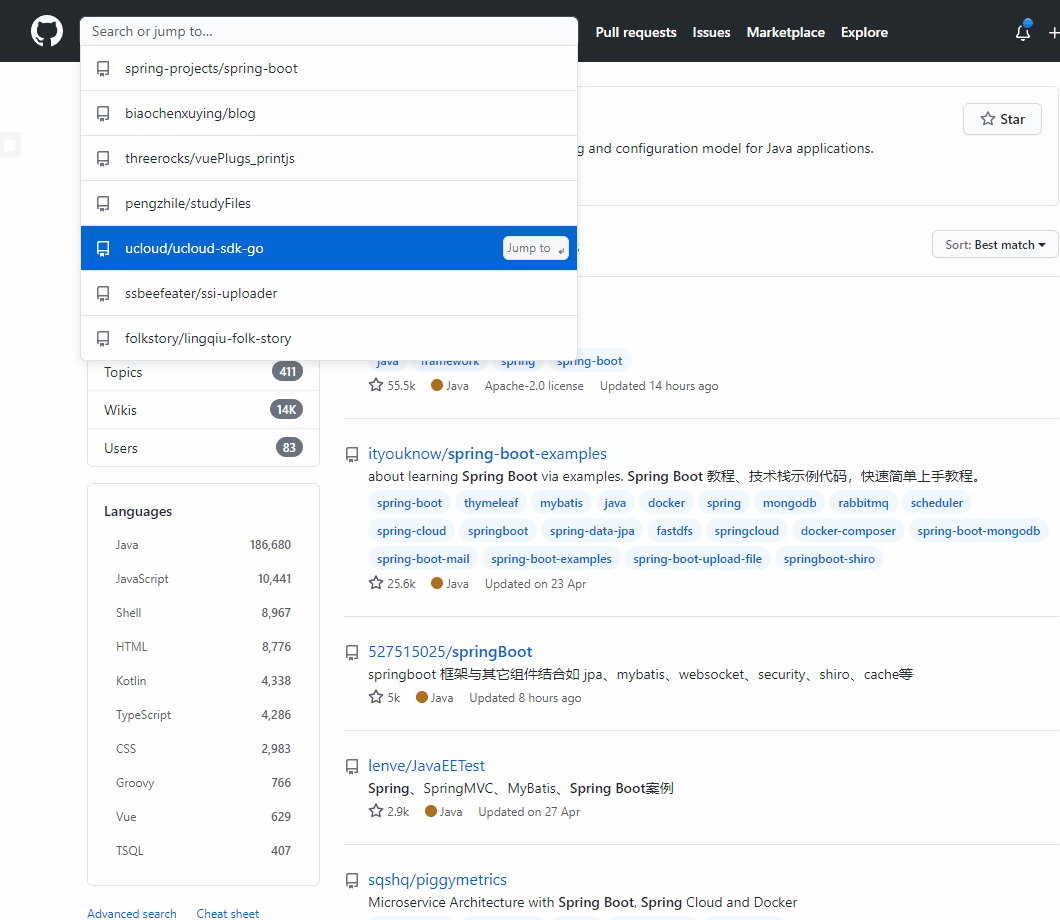Screen dimensions: 1060x920
Task: Open the Advanced search link
Action: pos(131,913)
